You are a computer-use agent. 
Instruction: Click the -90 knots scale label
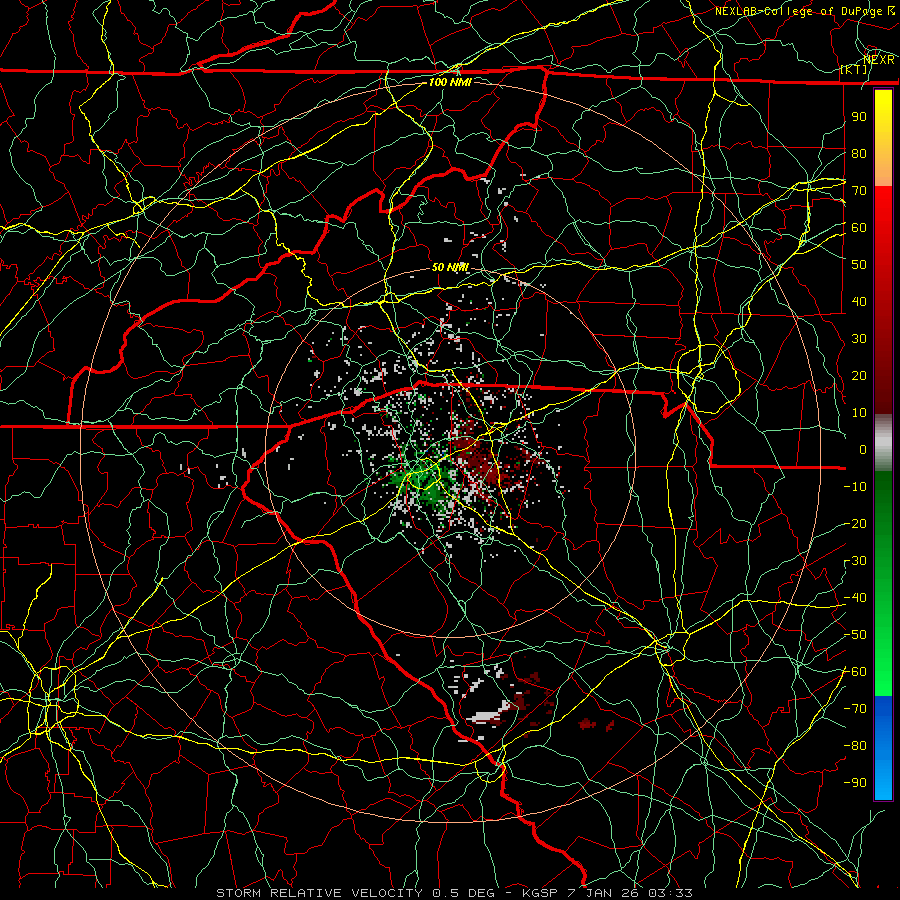[855, 783]
